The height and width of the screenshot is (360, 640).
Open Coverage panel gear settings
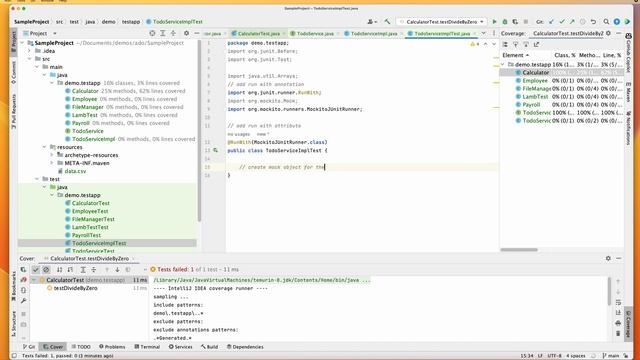click(x=608, y=33)
